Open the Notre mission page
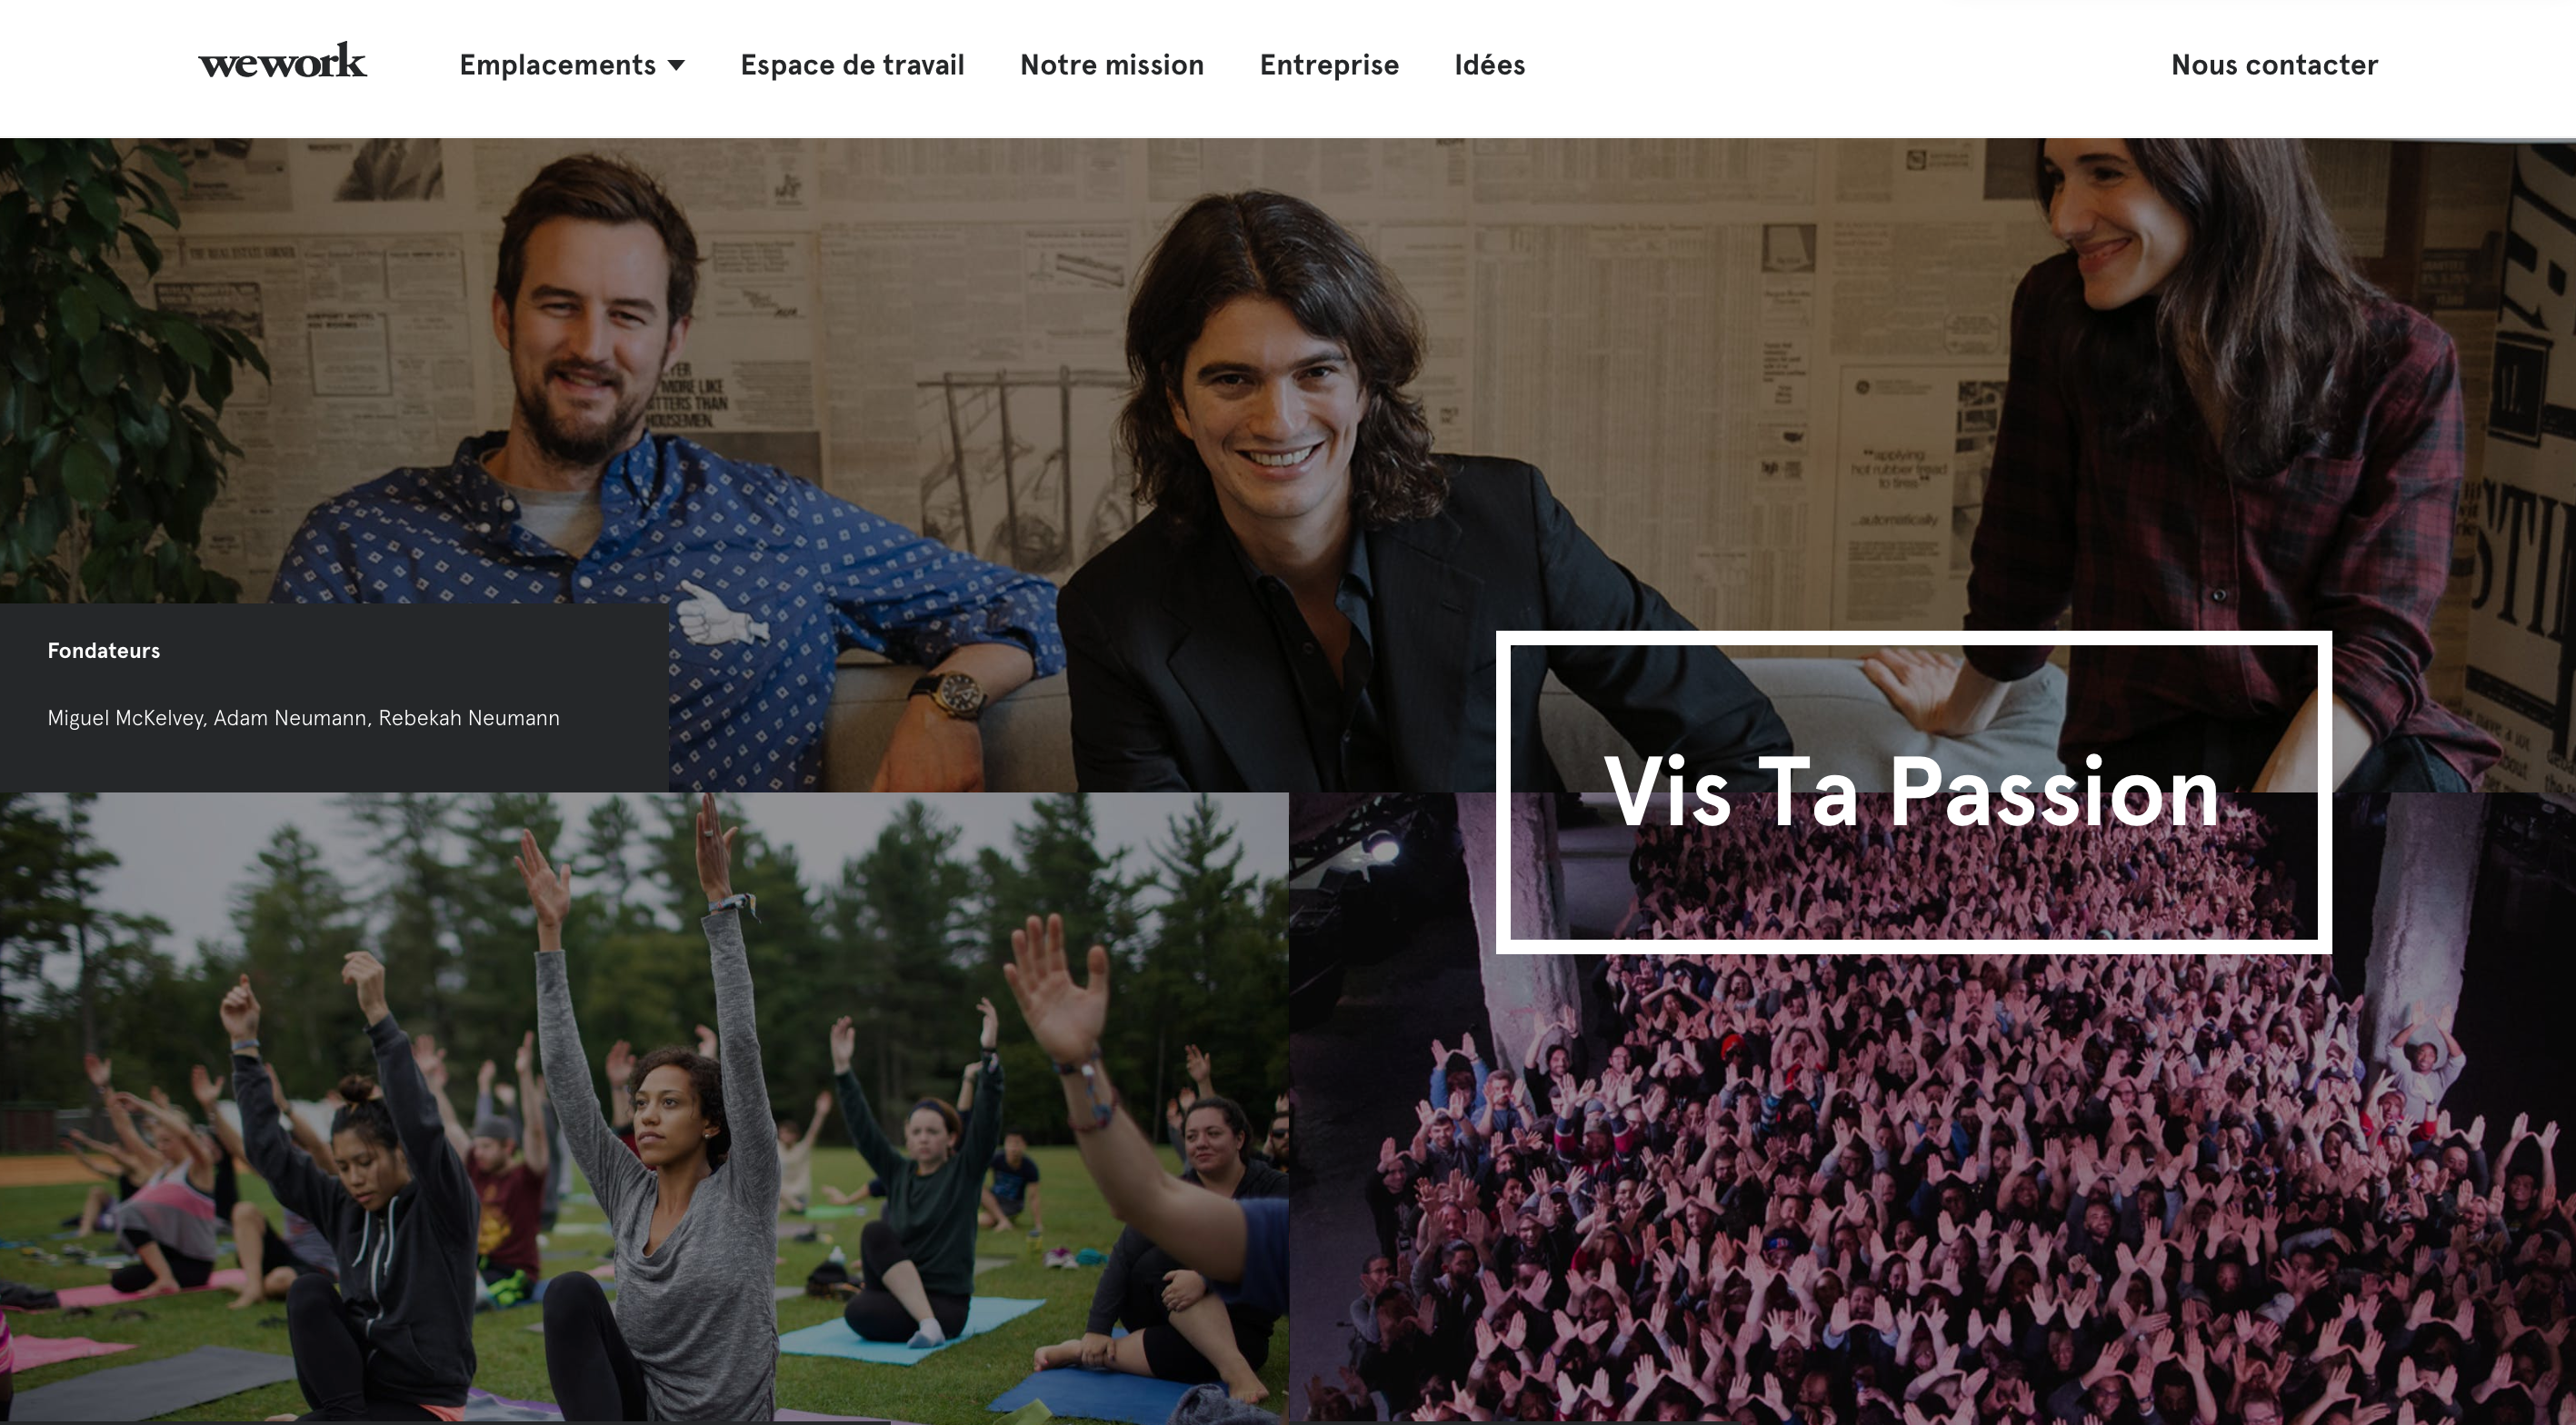This screenshot has width=2576, height=1425. [x=1112, y=65]
